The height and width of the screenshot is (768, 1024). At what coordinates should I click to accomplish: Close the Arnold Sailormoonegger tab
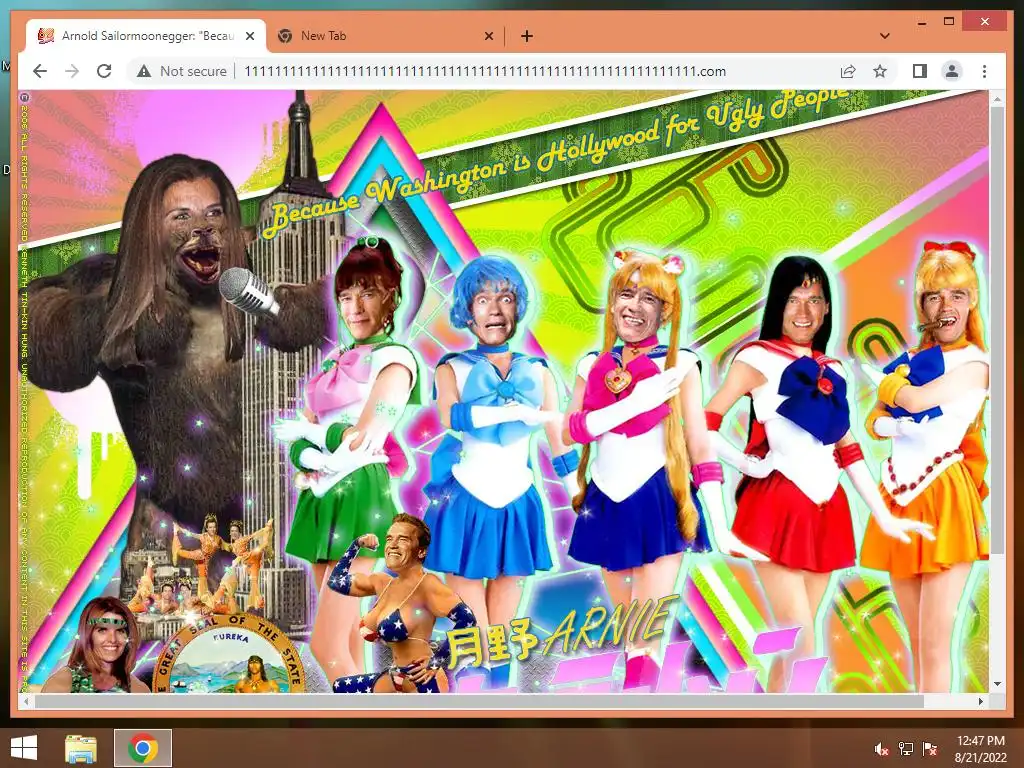point(249,36)
